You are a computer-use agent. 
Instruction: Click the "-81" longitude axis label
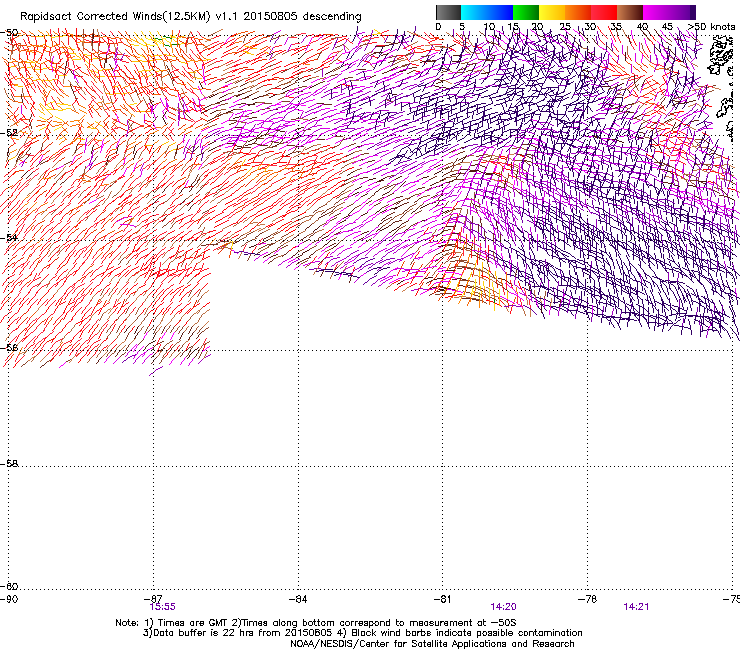442,599
